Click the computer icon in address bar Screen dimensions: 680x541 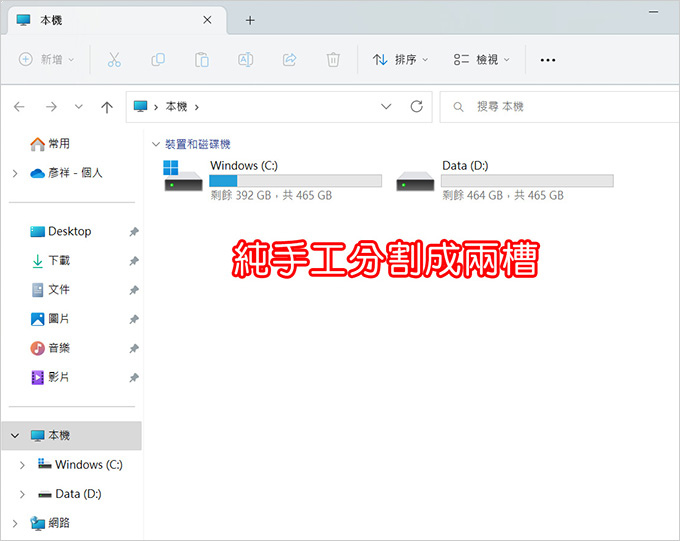pyautogui.click(x=141, y=106)
